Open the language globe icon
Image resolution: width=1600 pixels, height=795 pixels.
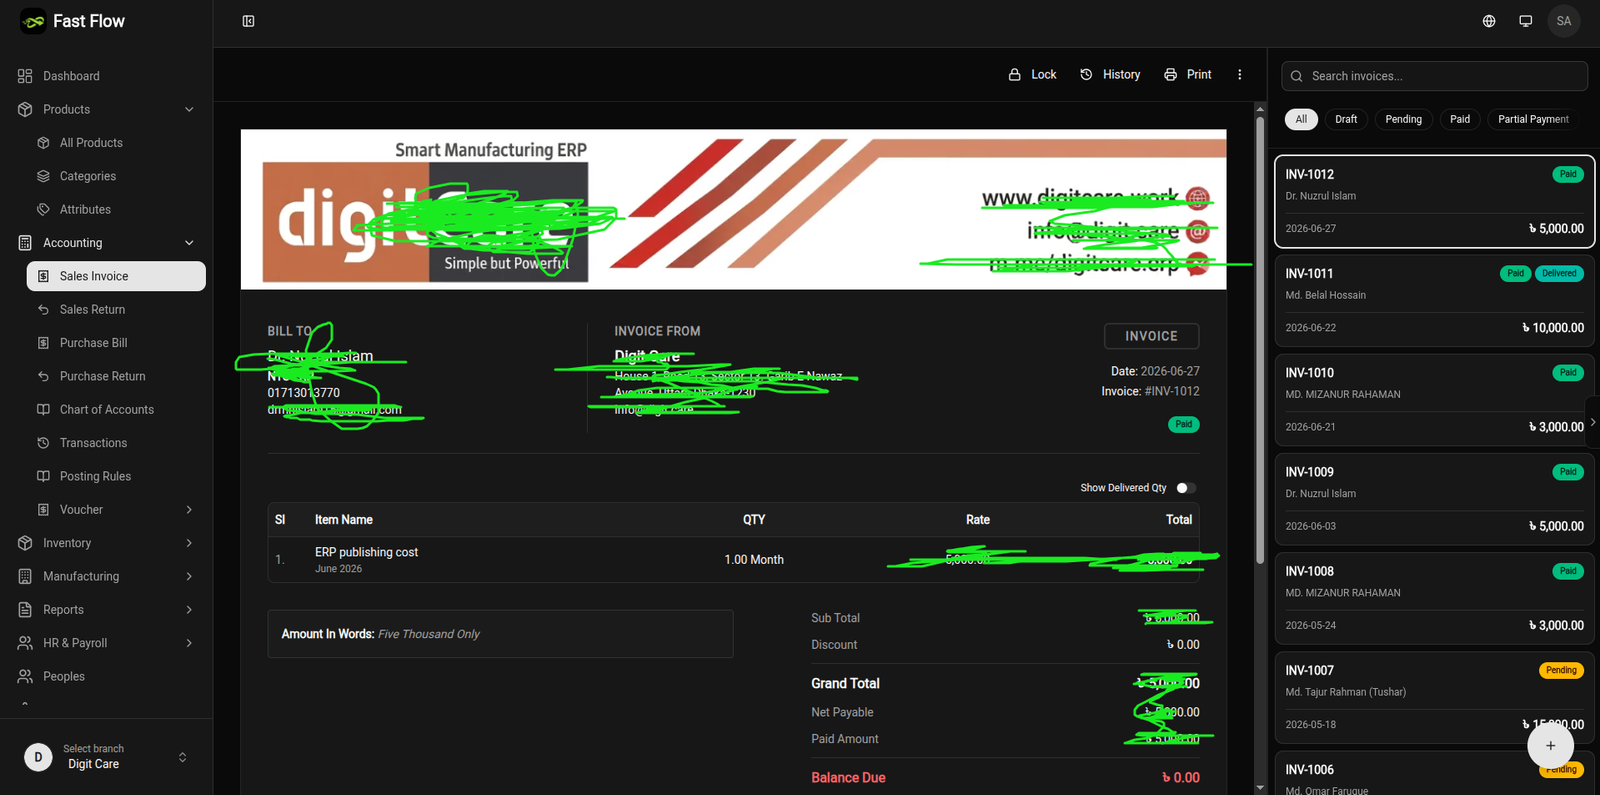1489,21
